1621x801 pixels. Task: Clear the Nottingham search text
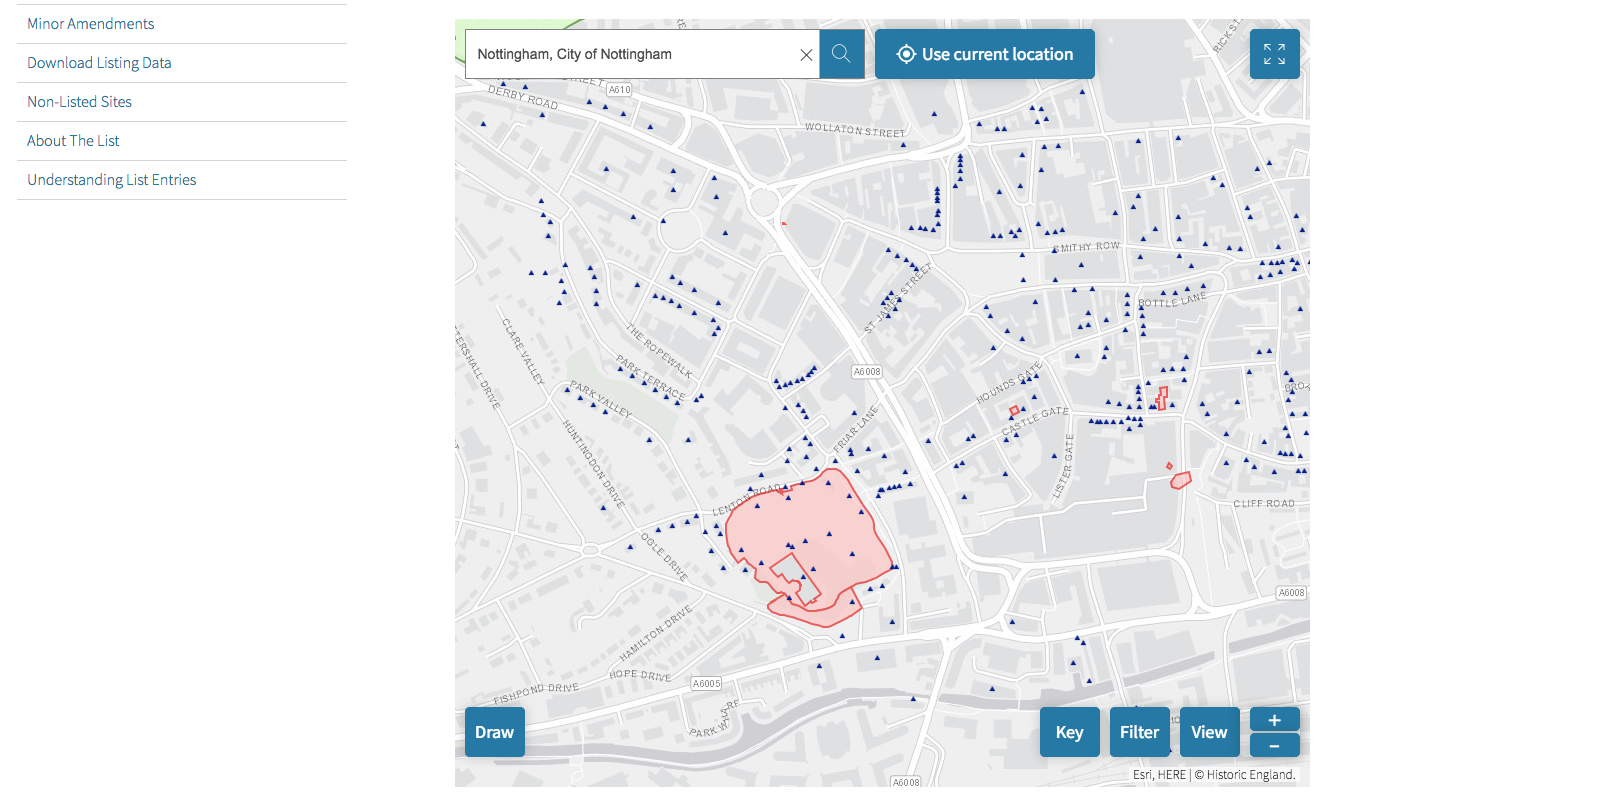click(x=806, y=55)
